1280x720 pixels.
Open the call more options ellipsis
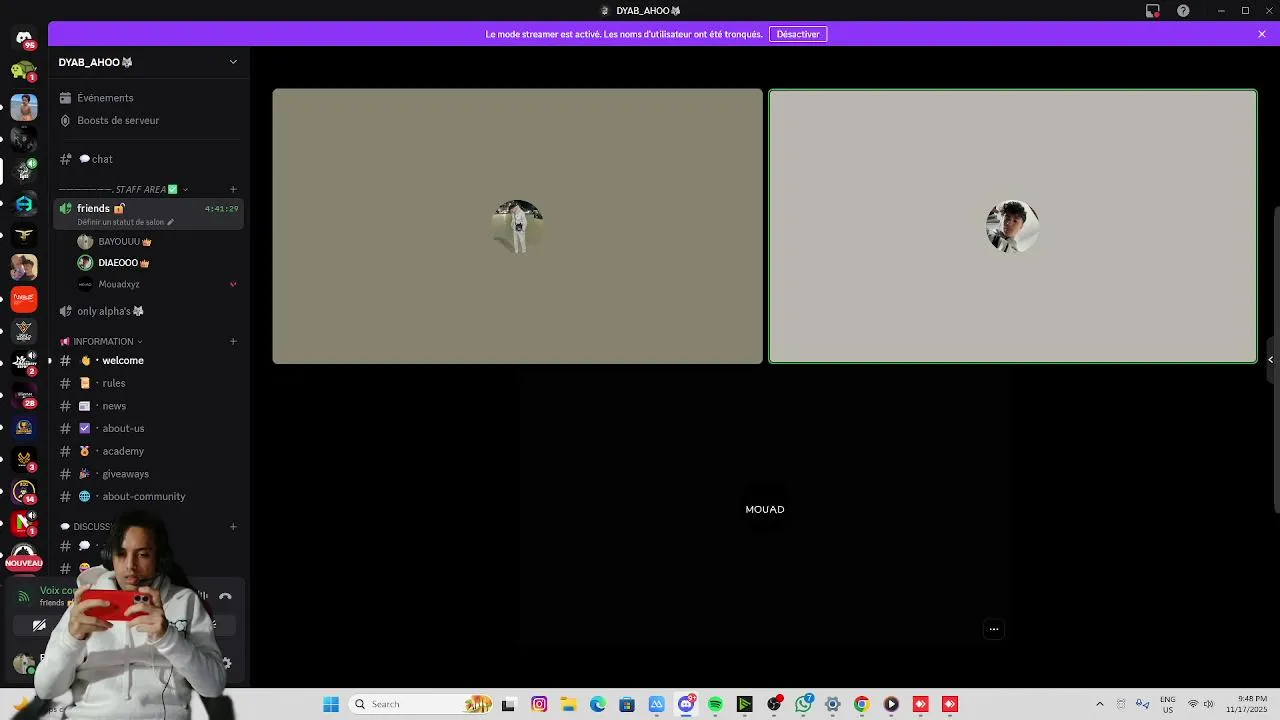coord(994,629)
